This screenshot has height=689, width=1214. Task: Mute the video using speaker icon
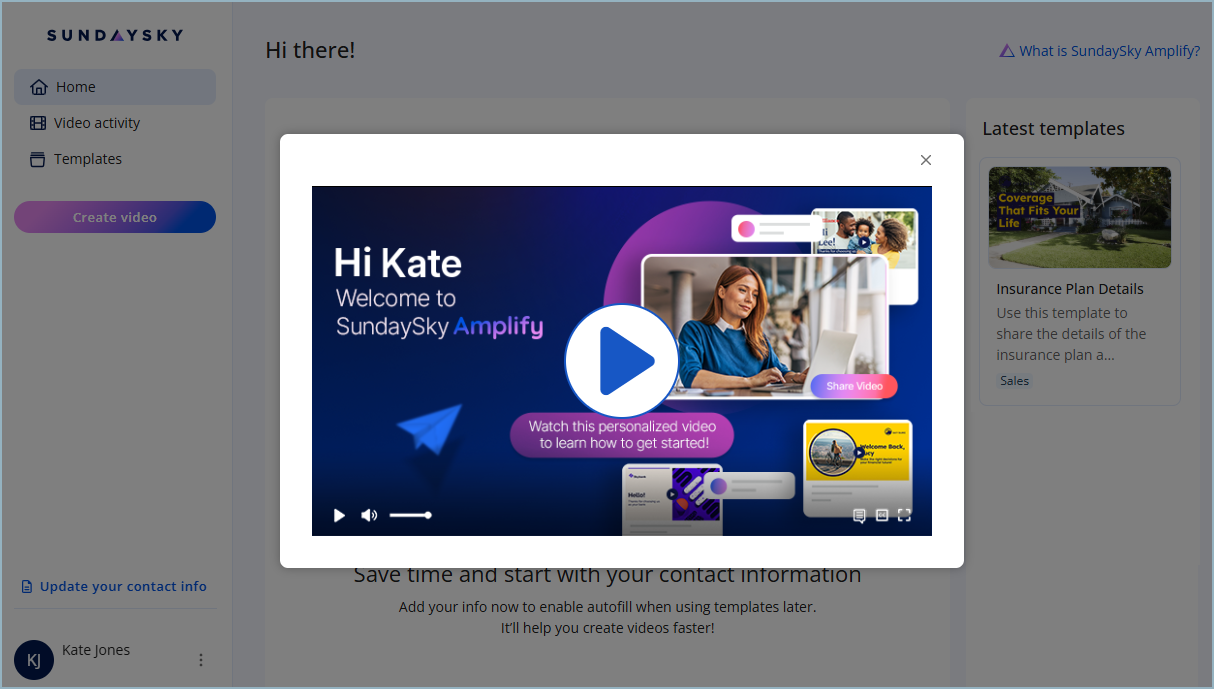[369, 515]
